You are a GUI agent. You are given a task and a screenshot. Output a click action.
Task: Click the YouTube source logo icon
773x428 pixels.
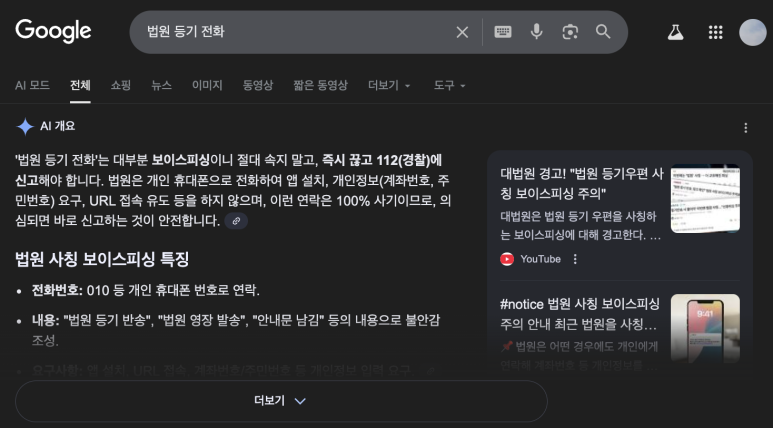click(507, 259)
